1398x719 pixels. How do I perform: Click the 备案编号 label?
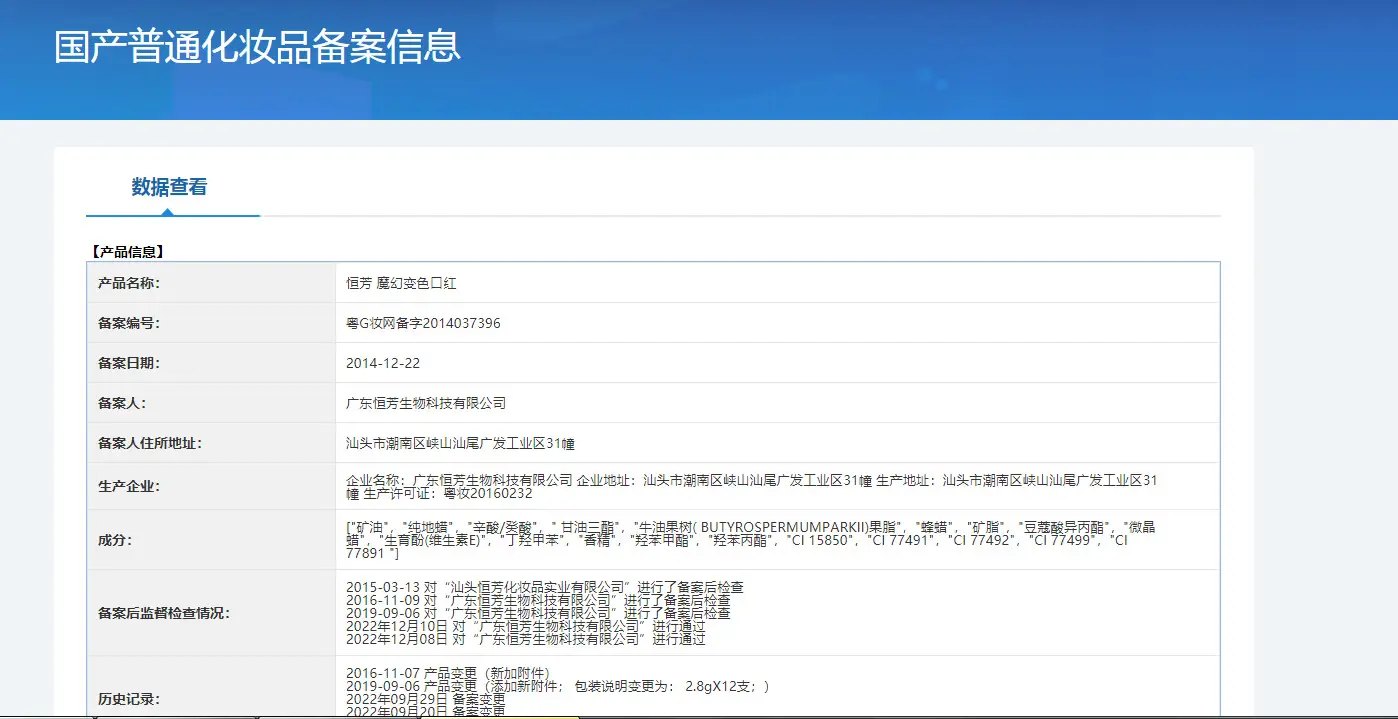129,323
